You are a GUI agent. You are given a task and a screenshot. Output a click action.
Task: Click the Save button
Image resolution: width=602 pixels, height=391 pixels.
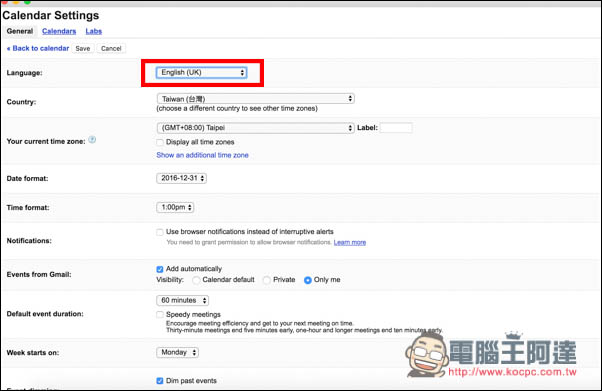click(x=83, y=48)
